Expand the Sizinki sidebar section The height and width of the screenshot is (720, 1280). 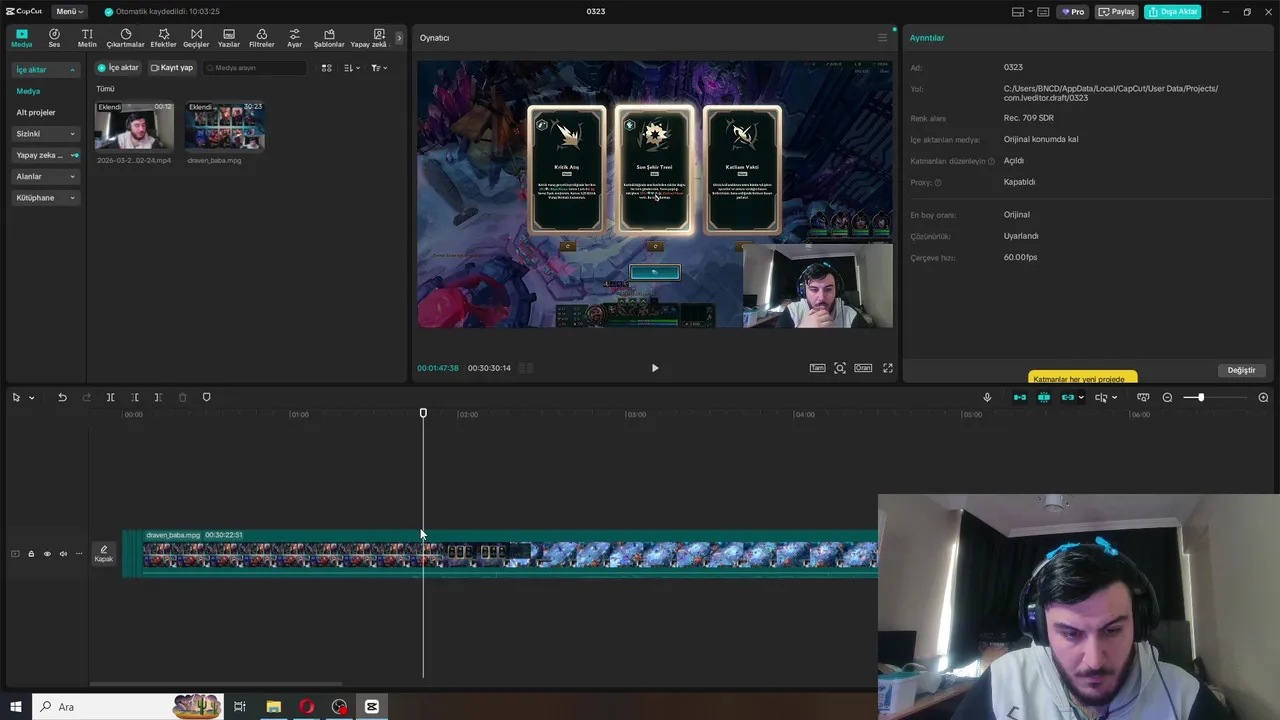pyautogui.click(x=45, y=134)
